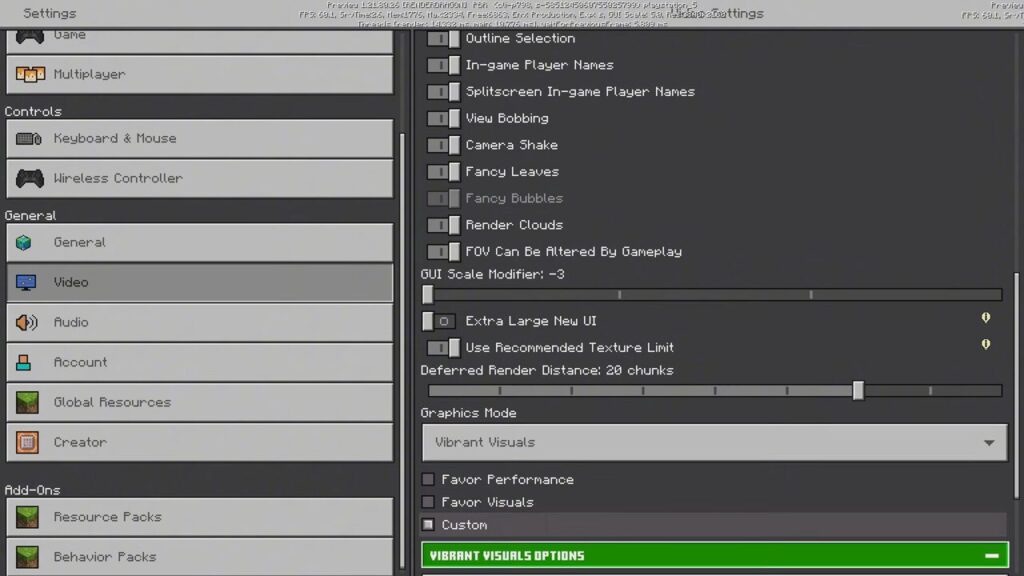Toggle Splitscreen In-game Player Names switch
This screenshot has width=1024, height=576.
443,92
